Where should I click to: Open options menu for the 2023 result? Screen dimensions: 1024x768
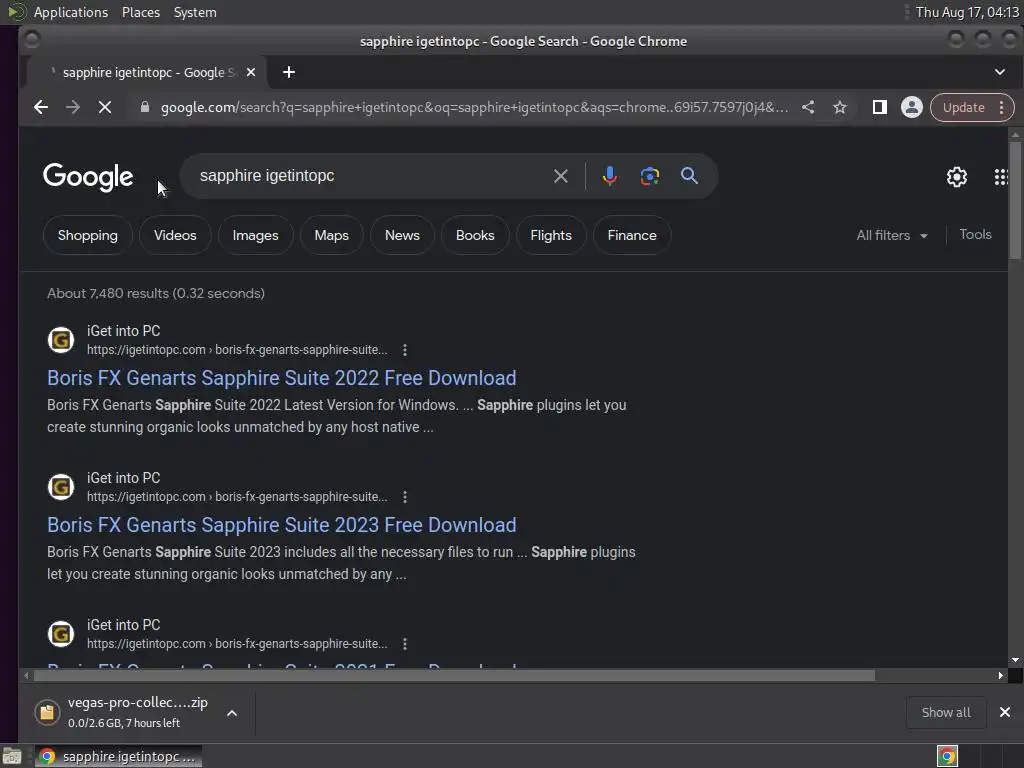405,497
